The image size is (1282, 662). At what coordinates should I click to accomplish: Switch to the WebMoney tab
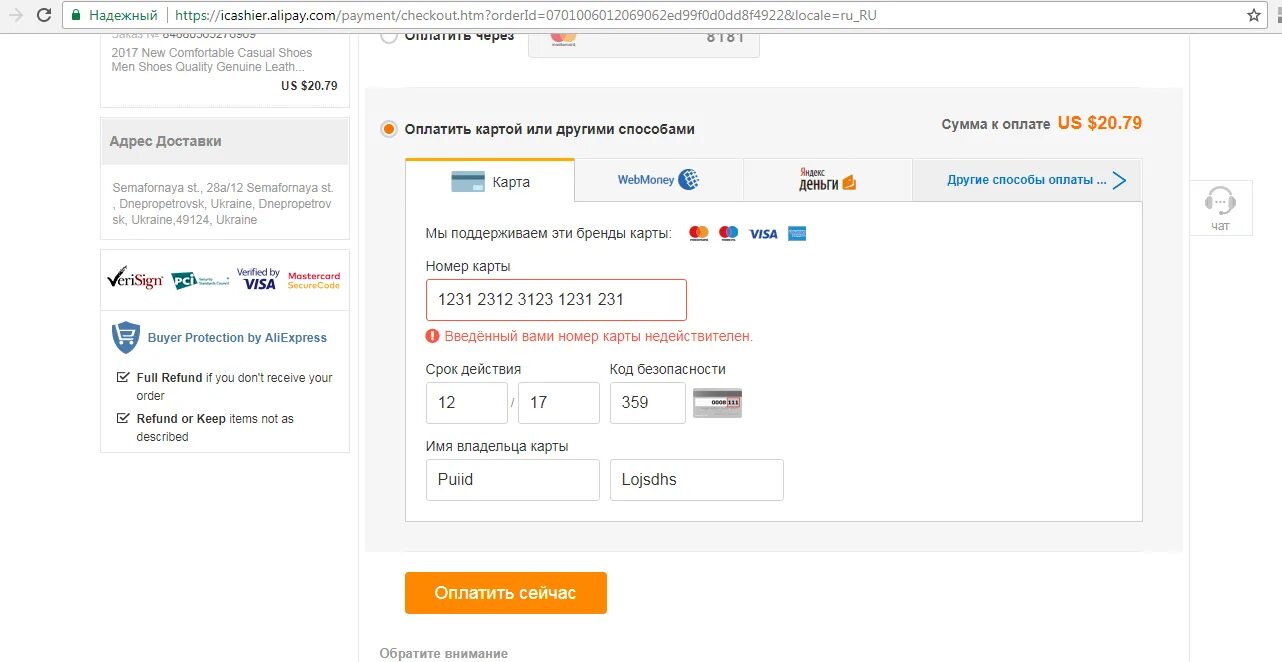(x=659, y=180)
